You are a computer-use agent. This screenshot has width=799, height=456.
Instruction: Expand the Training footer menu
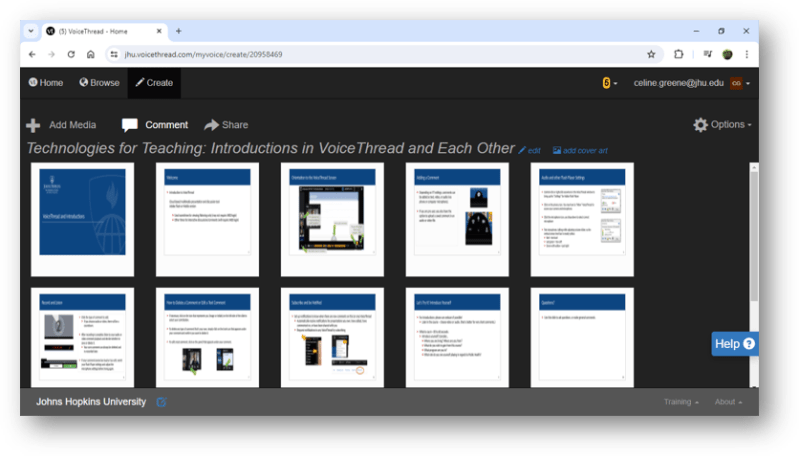point(681,402)
